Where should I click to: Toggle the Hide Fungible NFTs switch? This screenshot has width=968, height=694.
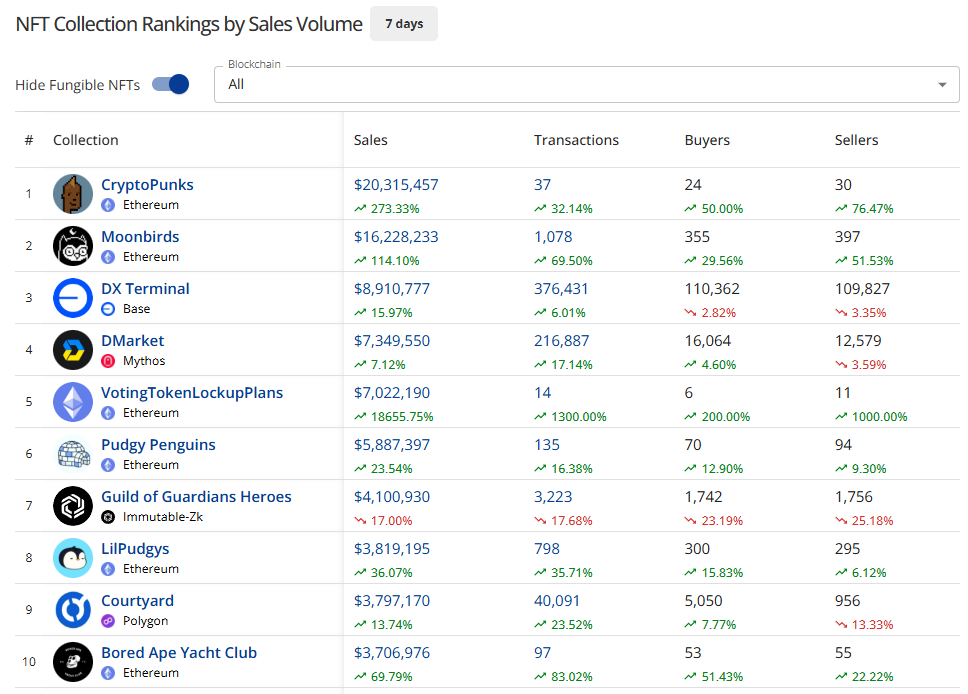[x=171, y=85]
